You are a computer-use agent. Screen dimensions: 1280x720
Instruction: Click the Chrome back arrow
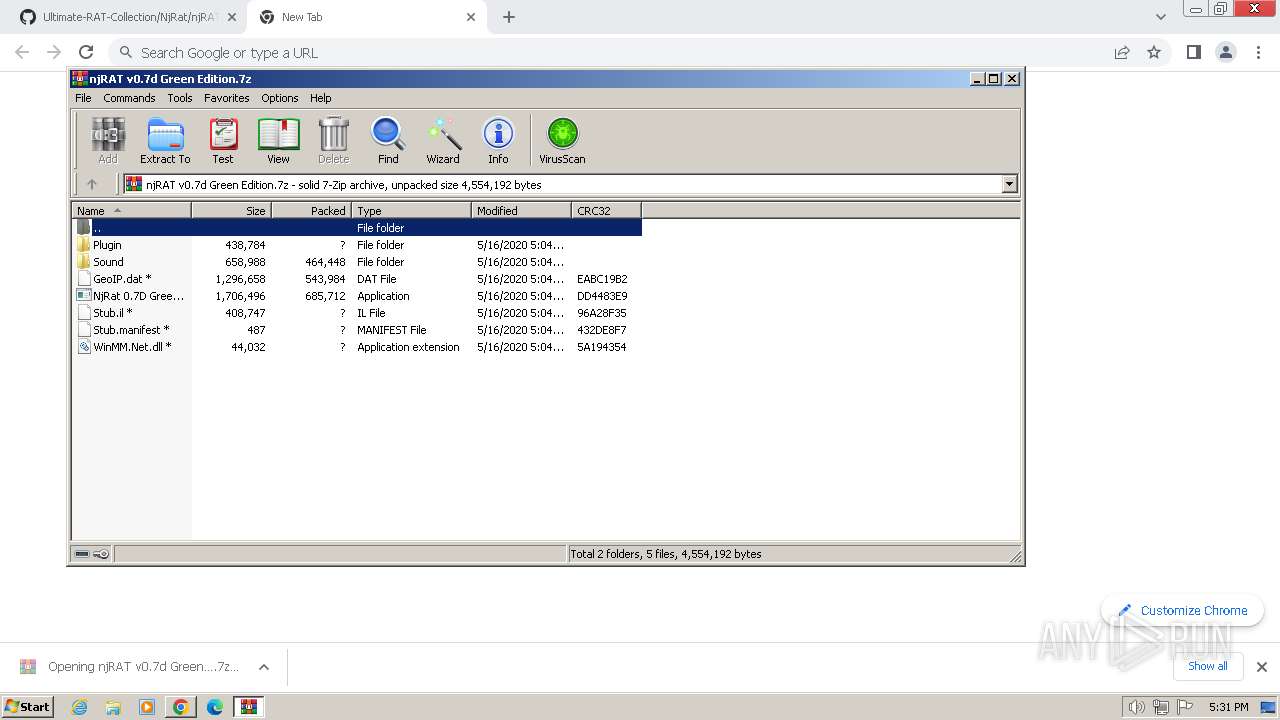[22, 52]
